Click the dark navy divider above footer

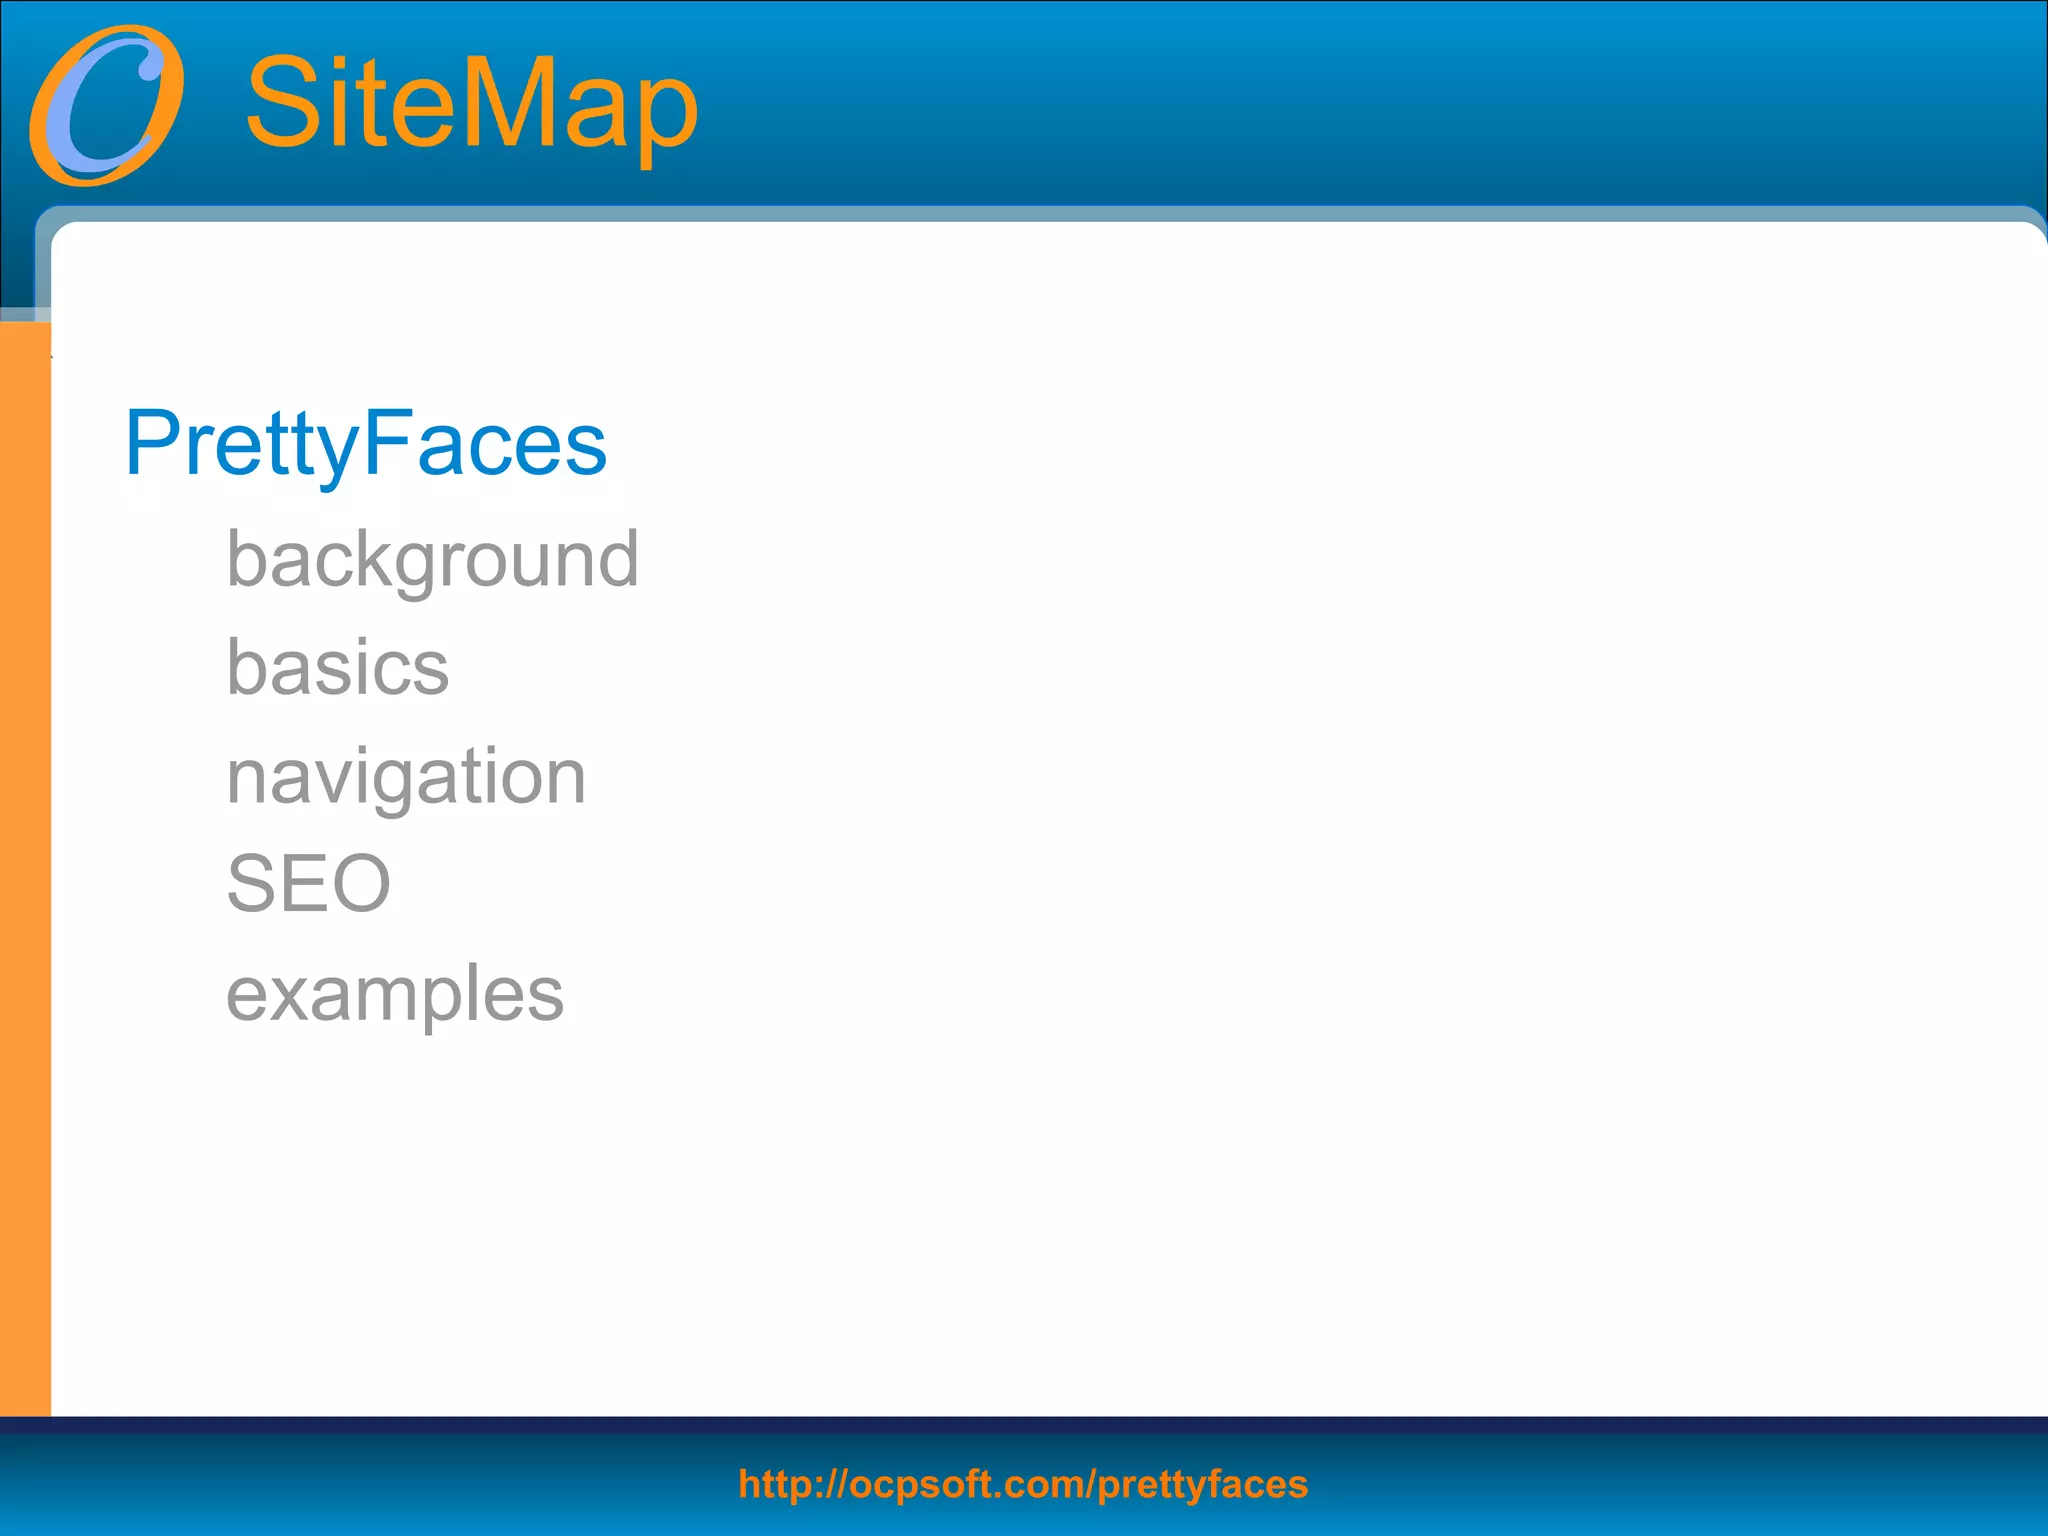[x=1024, y=1425]
